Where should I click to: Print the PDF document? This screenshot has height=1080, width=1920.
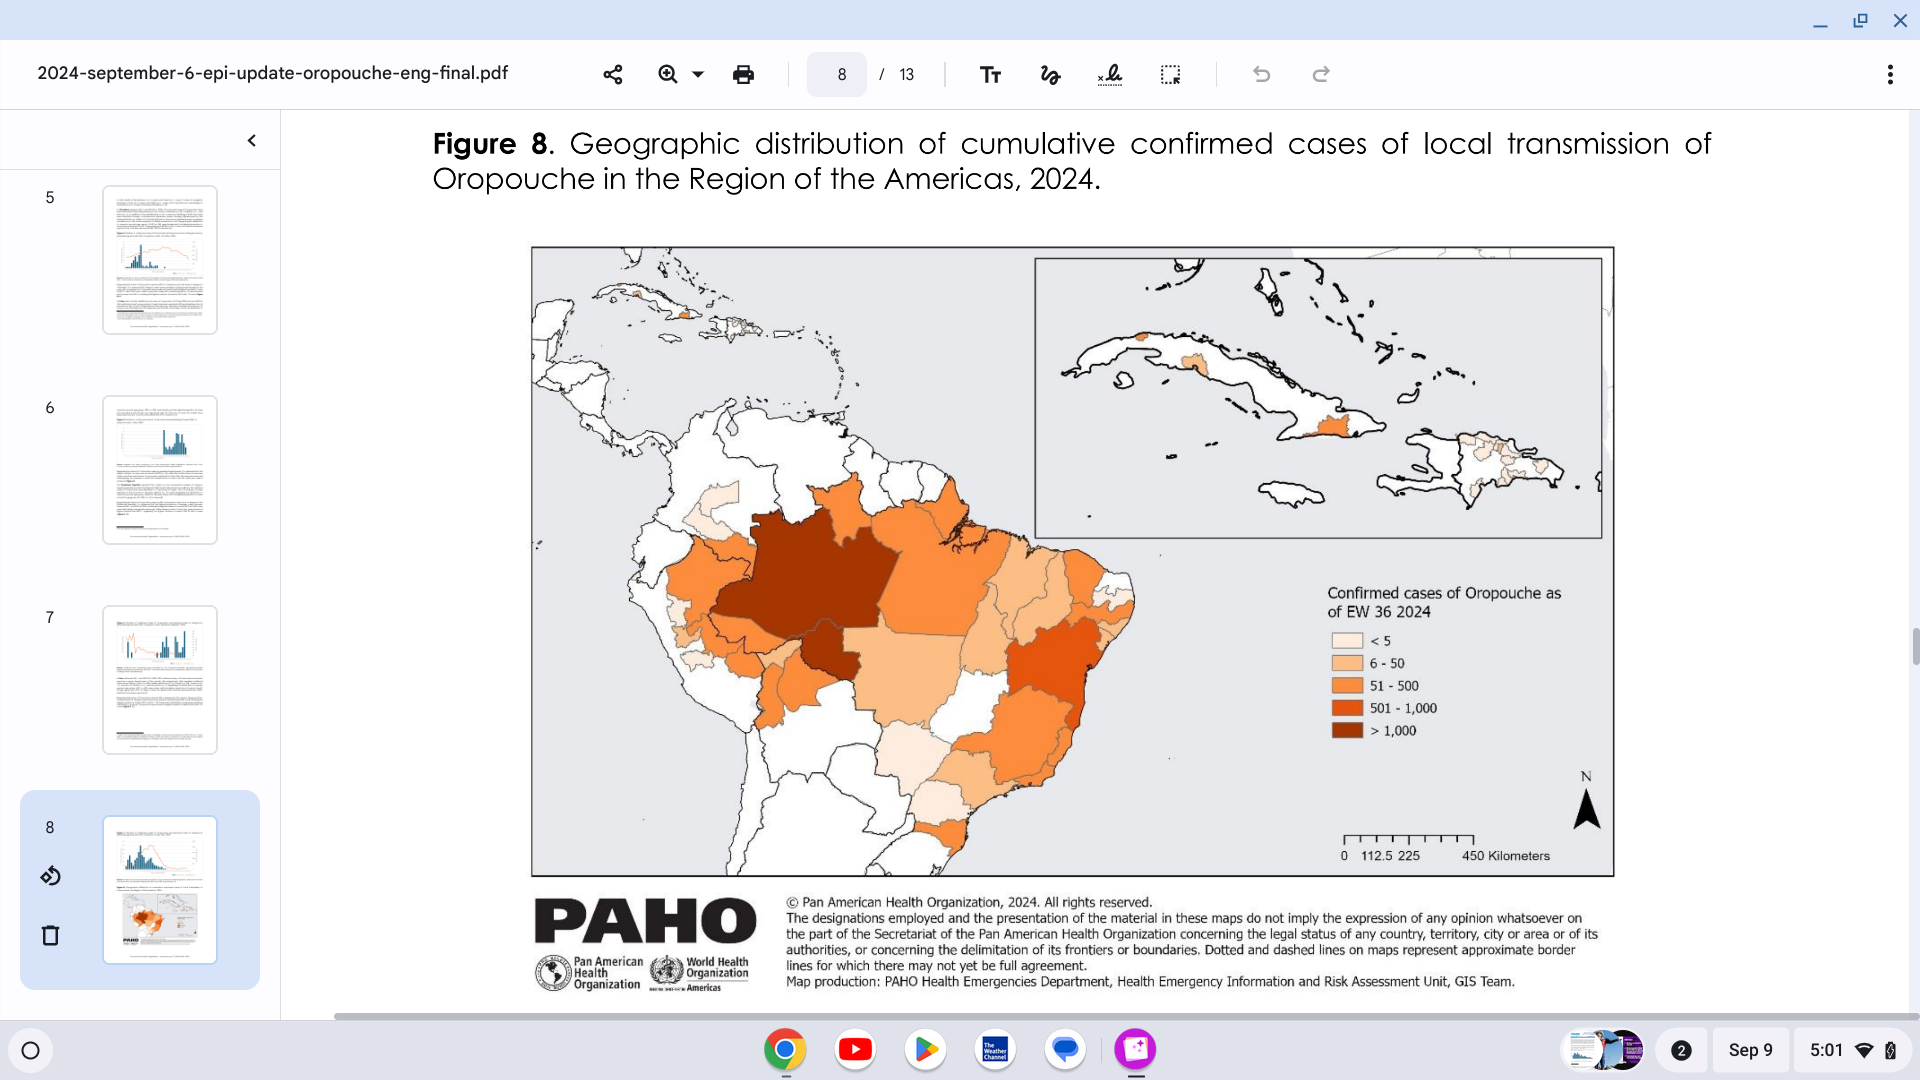point(743,74)
